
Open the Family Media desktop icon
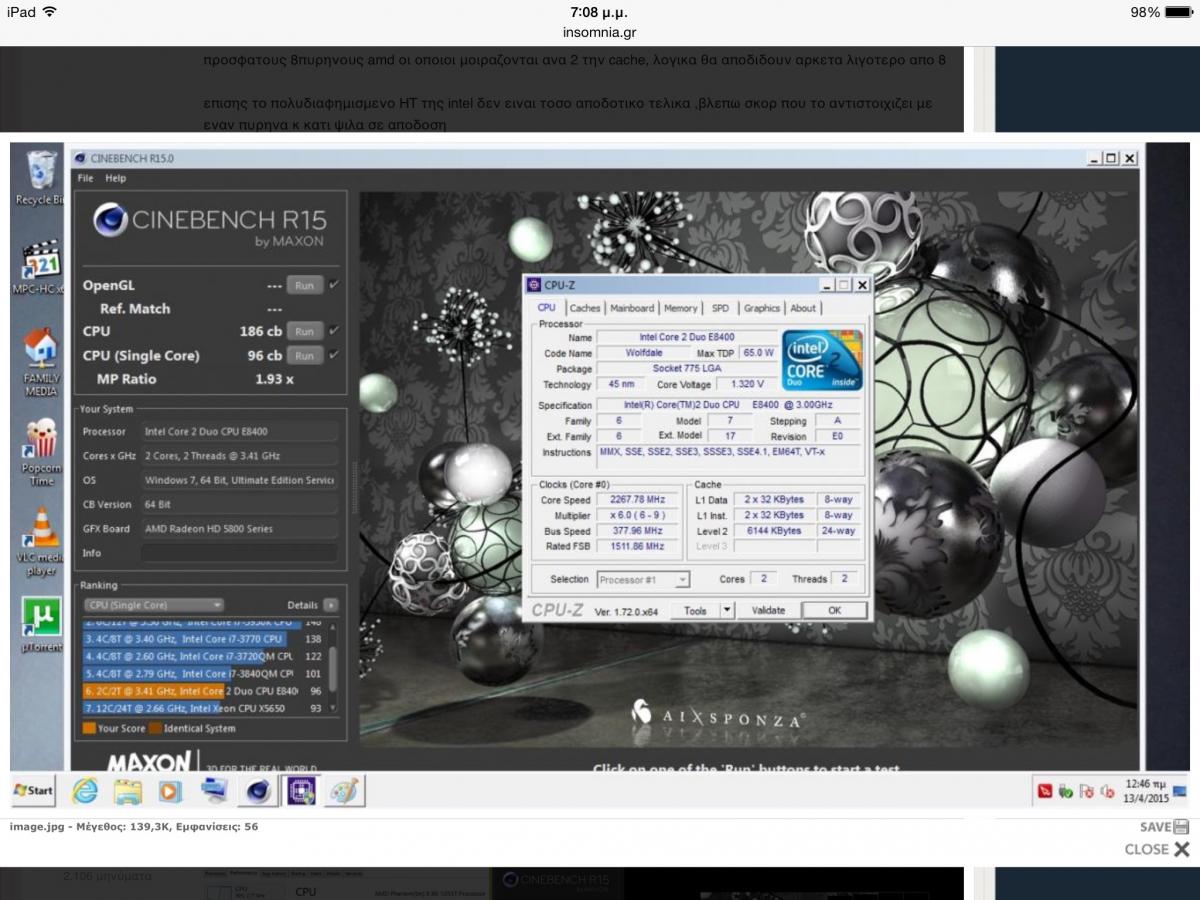[41, 362]
